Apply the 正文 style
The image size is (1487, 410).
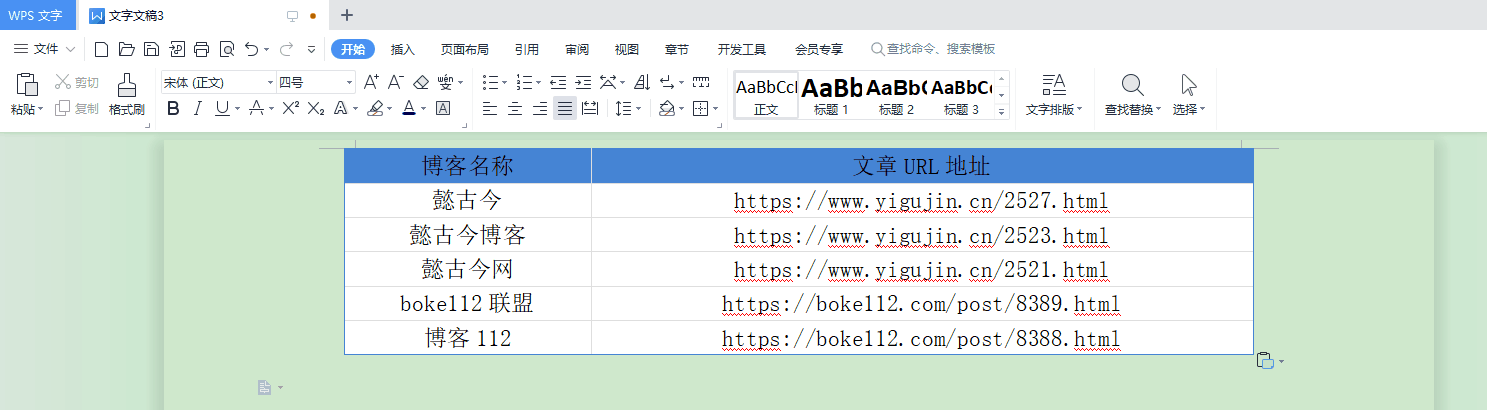(x=767, y=96)
